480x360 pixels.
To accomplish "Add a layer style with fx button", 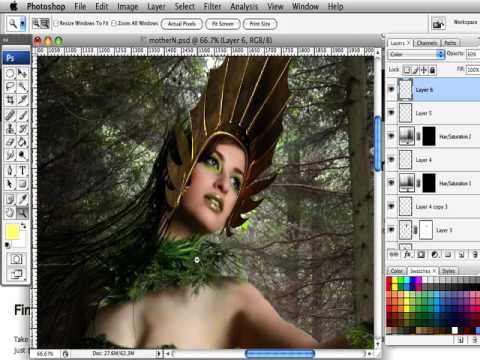I will click(x=407, y=255).
